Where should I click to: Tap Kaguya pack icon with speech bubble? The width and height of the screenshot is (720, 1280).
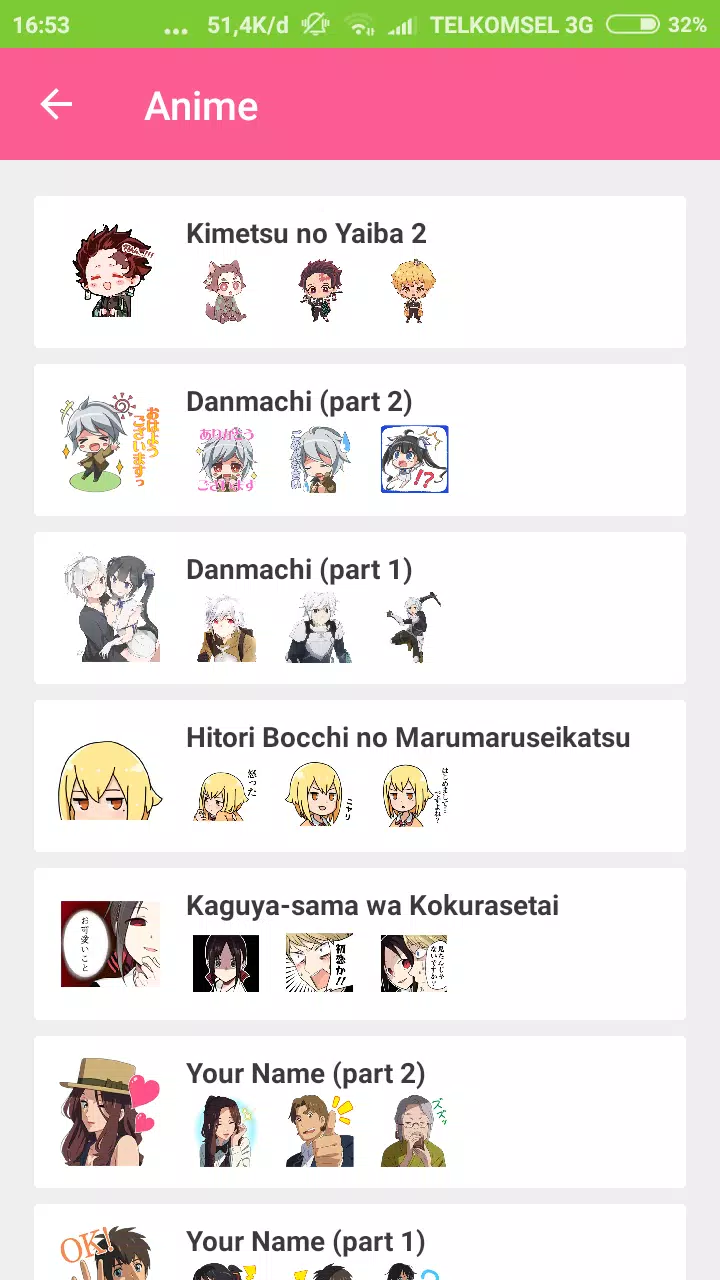click(110, 944)
